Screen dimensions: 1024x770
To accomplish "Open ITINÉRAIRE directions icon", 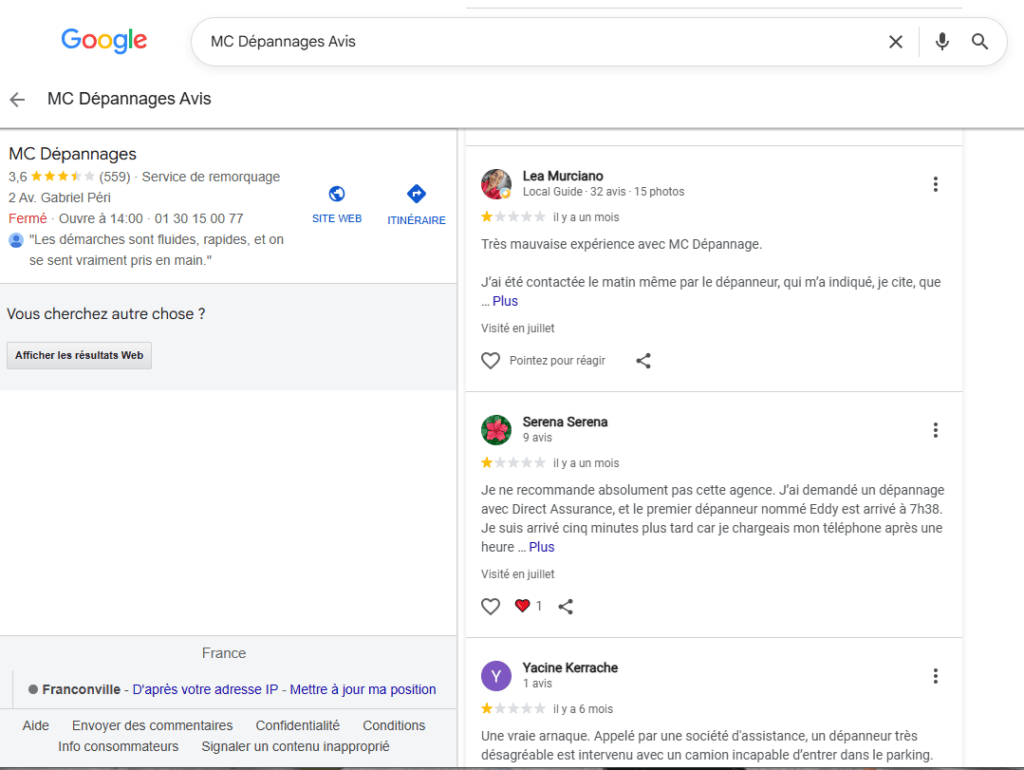I will coord(417,194).
